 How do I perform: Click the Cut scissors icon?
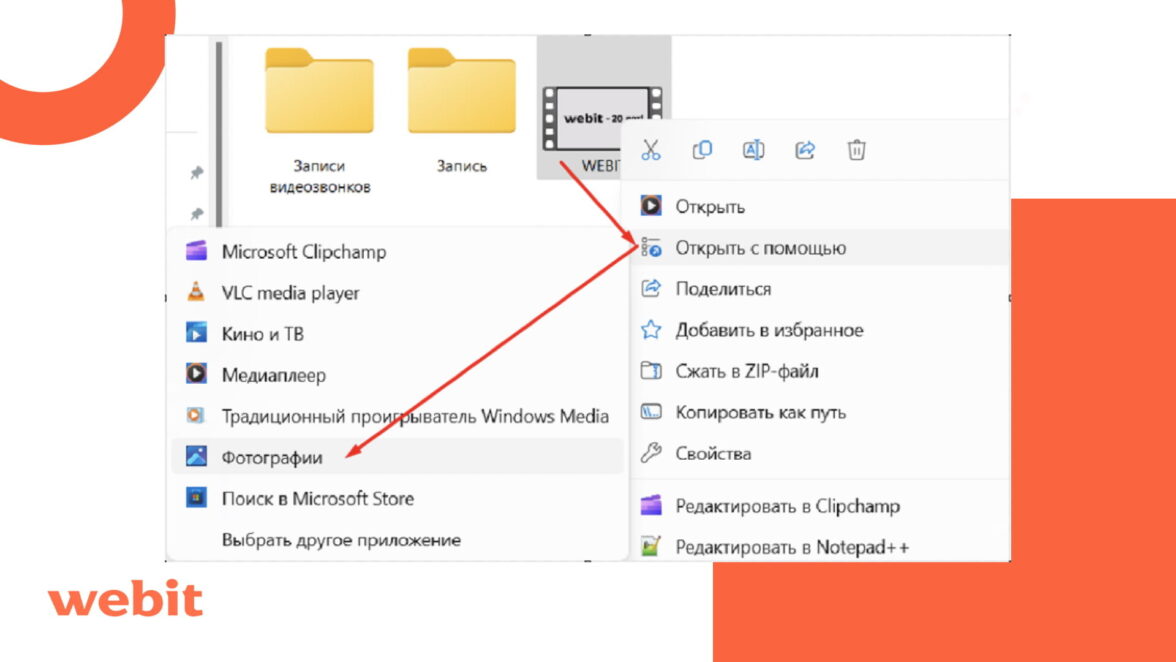651,150
